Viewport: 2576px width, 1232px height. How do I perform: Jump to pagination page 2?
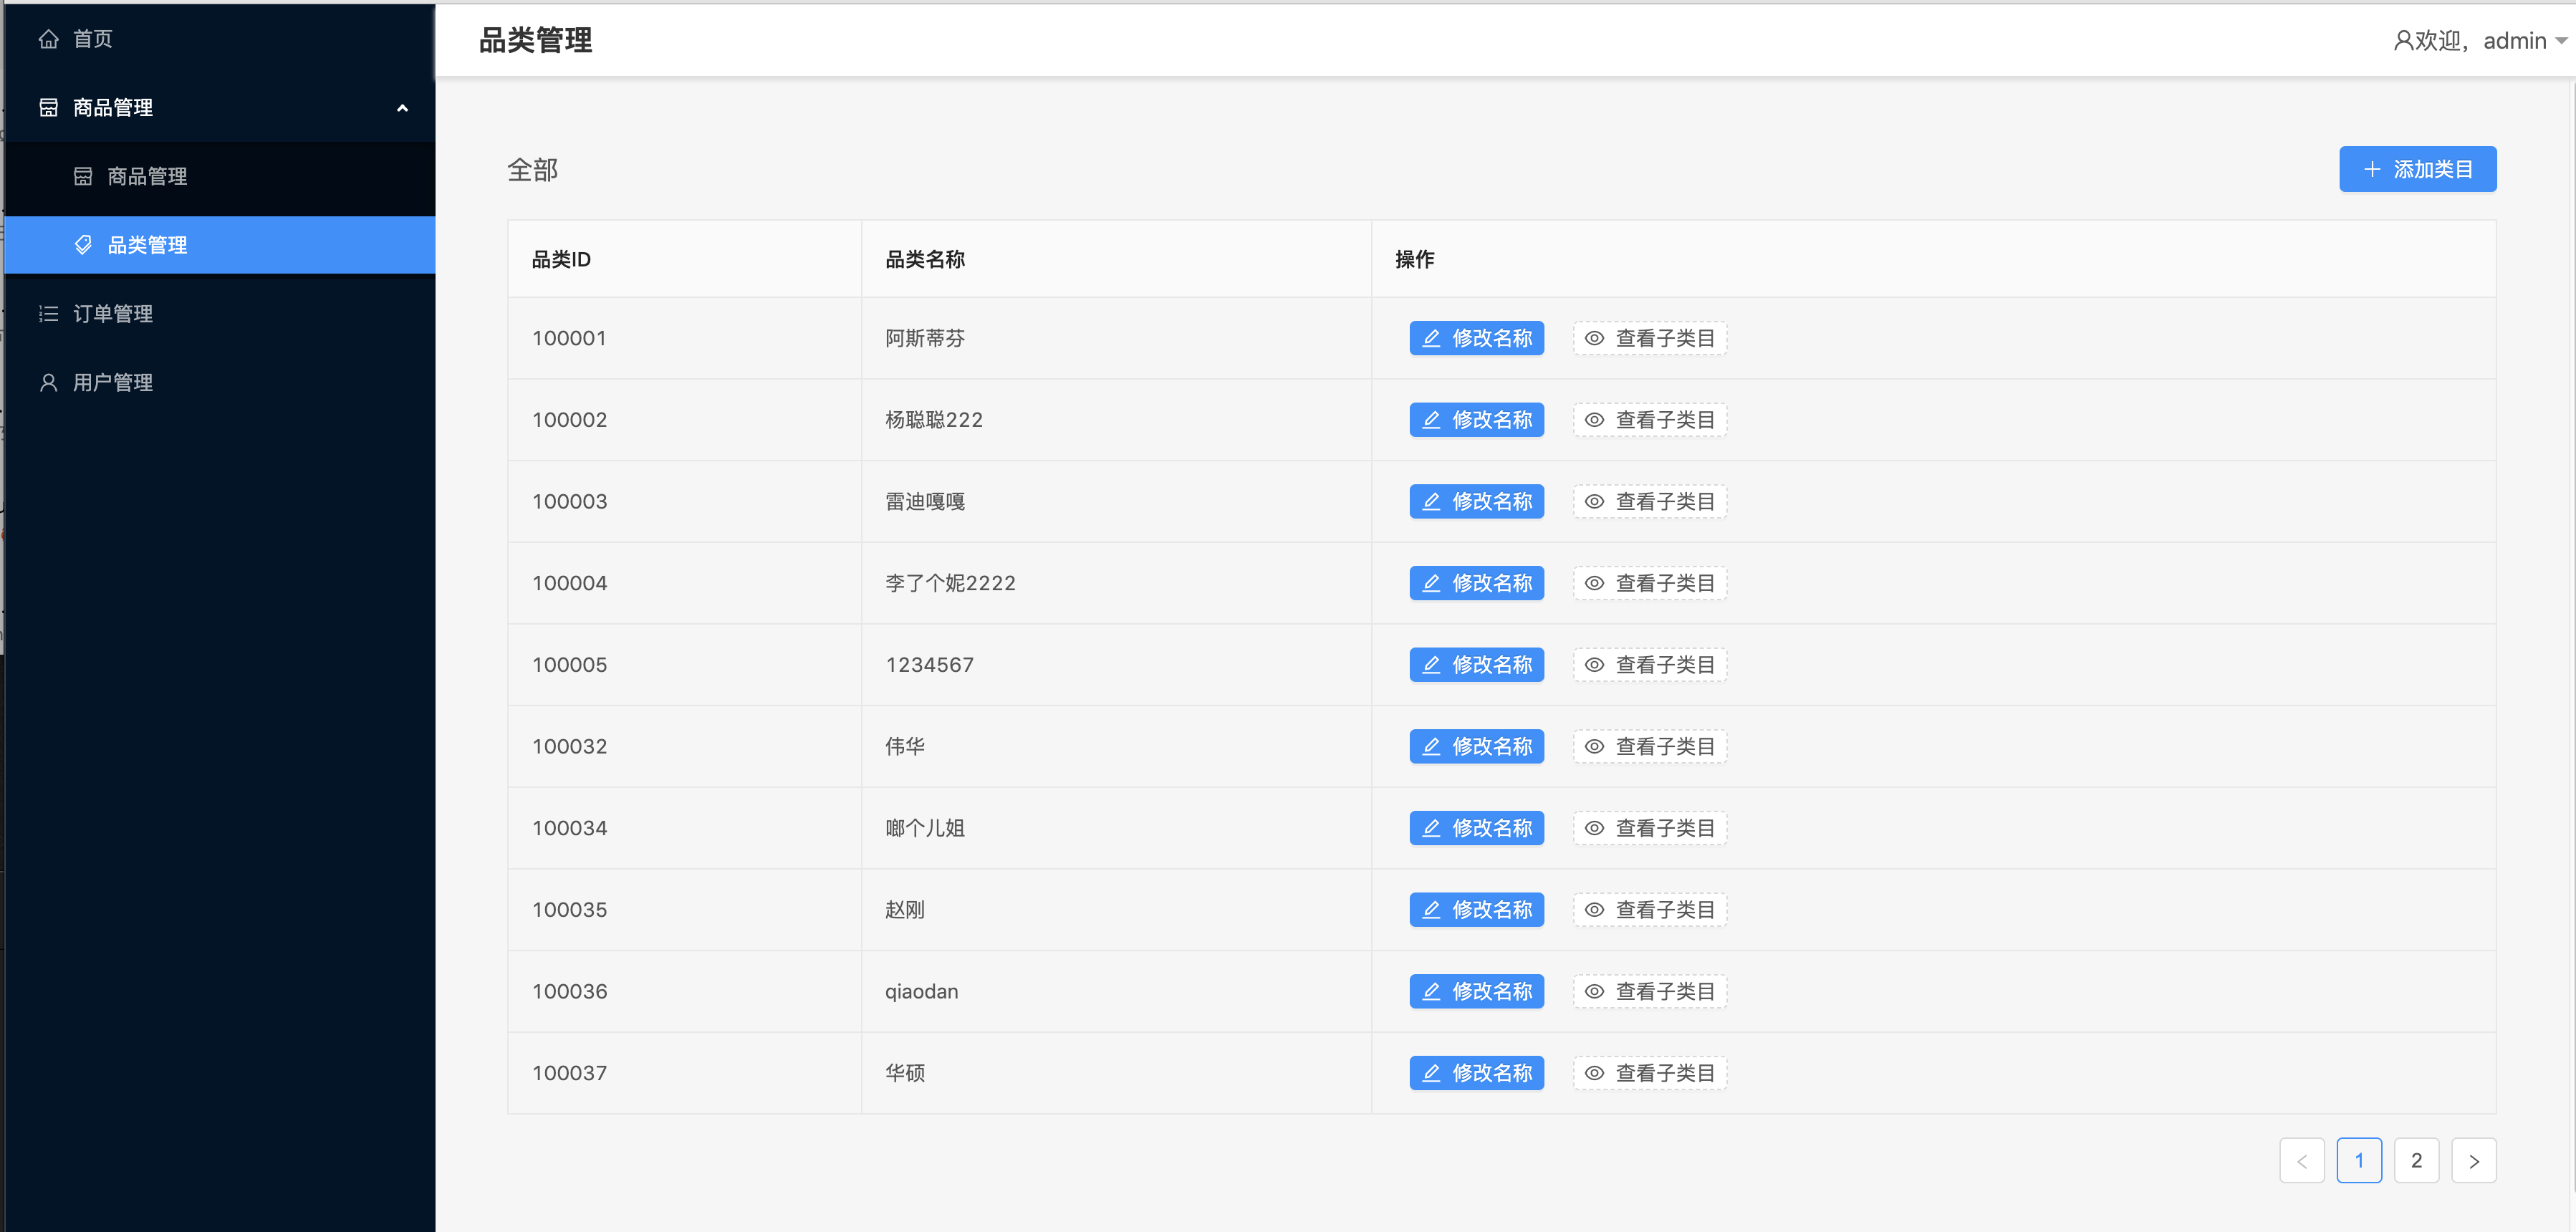(x=2416, y=1161)
